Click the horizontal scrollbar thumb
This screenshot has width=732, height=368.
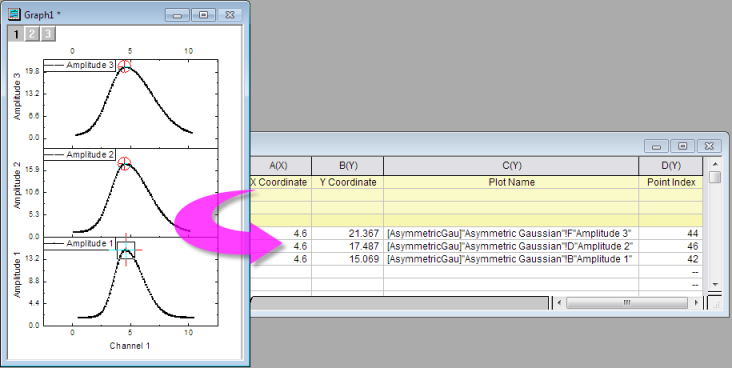pyautogui.click(x=627, y=303)
